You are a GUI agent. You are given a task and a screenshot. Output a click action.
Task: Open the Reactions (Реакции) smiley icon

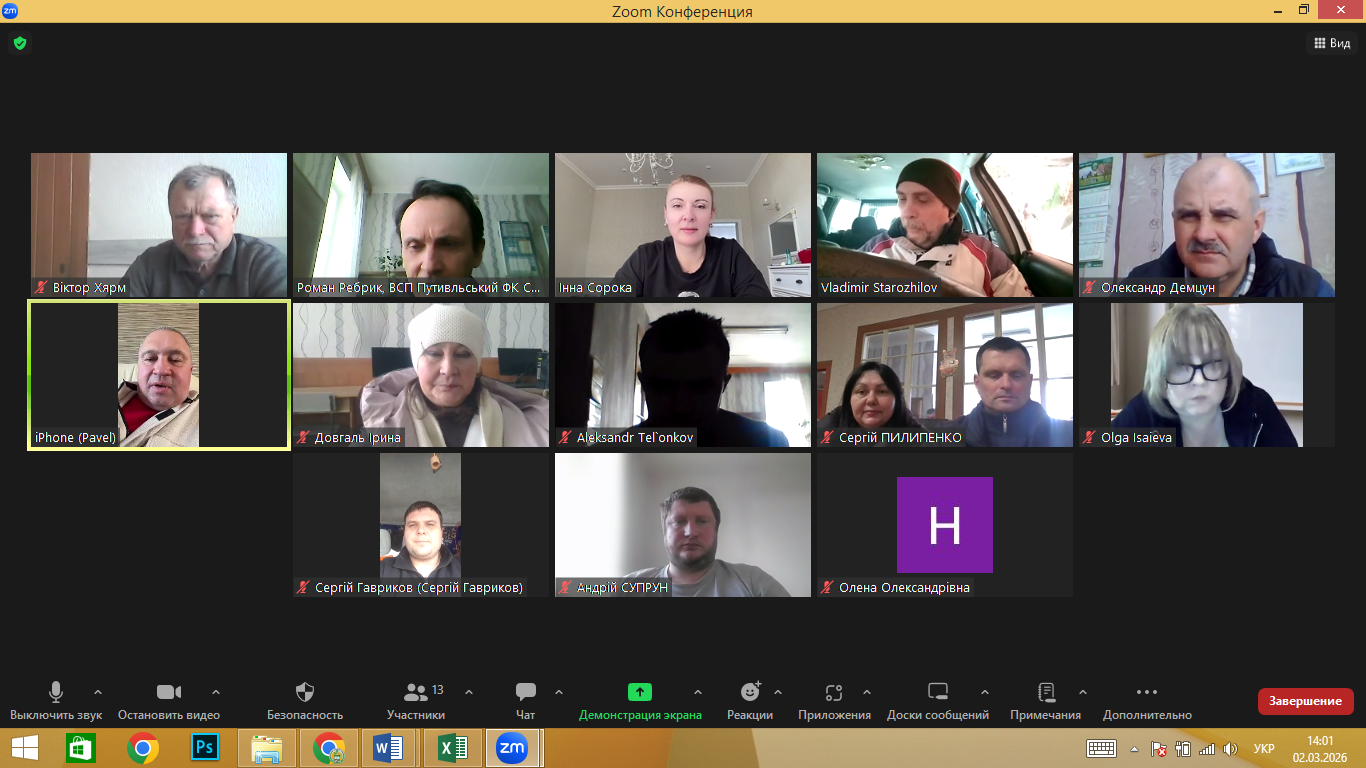[750, 692]
